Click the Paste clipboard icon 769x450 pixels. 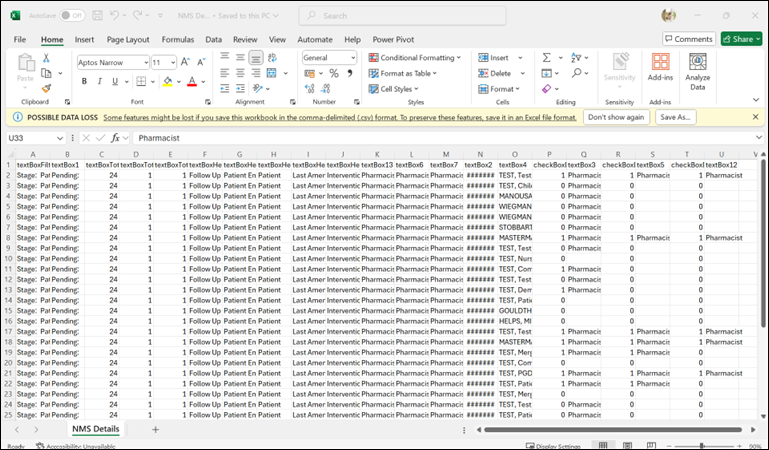(x=26, y=63)
